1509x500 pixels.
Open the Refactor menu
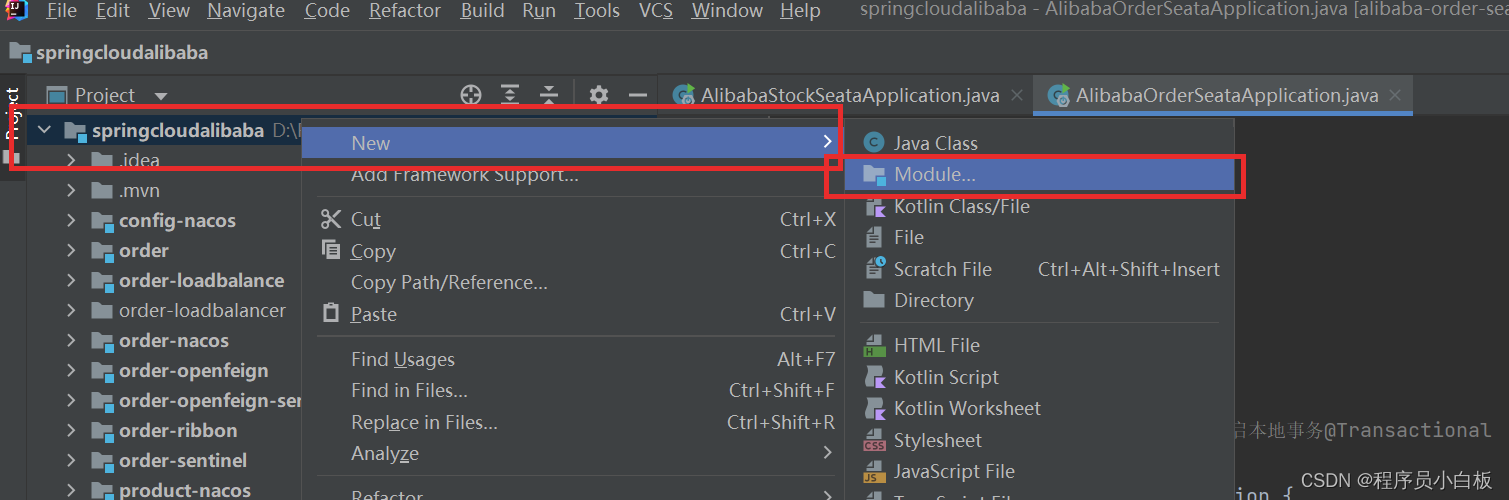click(405, 11)
